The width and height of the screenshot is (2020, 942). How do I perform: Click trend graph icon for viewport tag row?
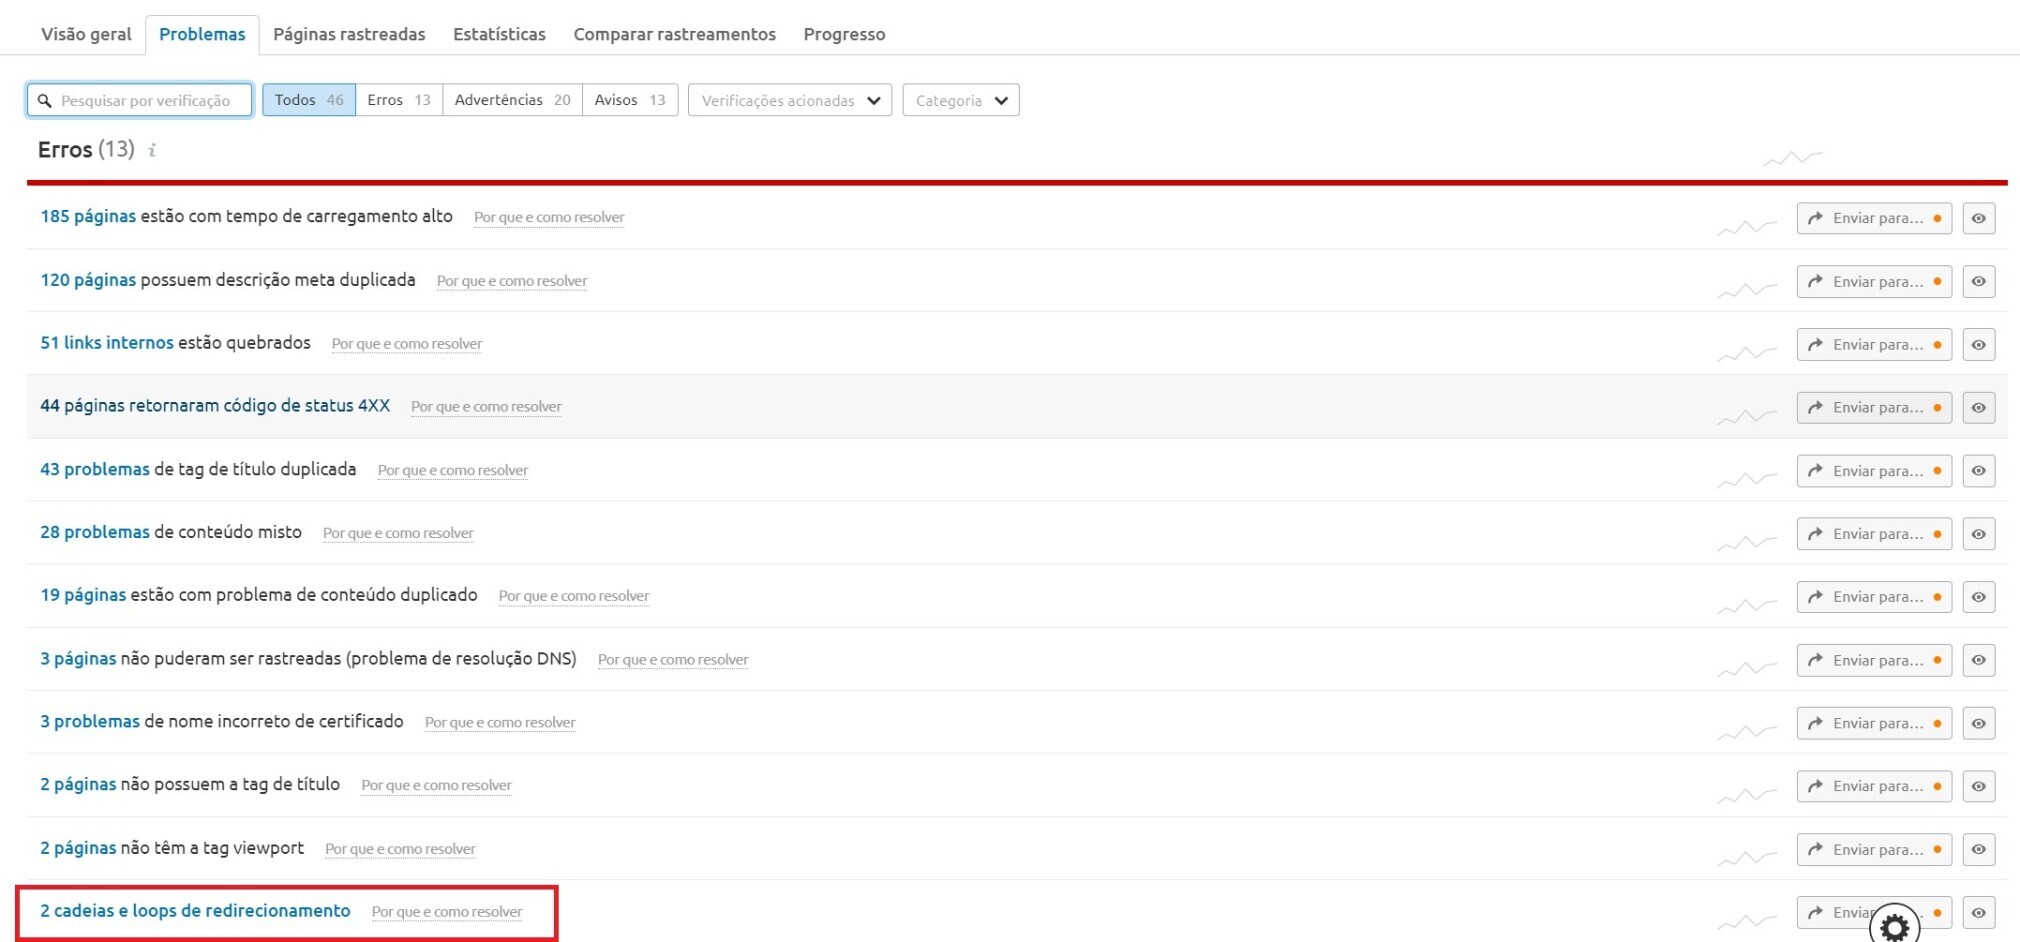[1746, 857]
